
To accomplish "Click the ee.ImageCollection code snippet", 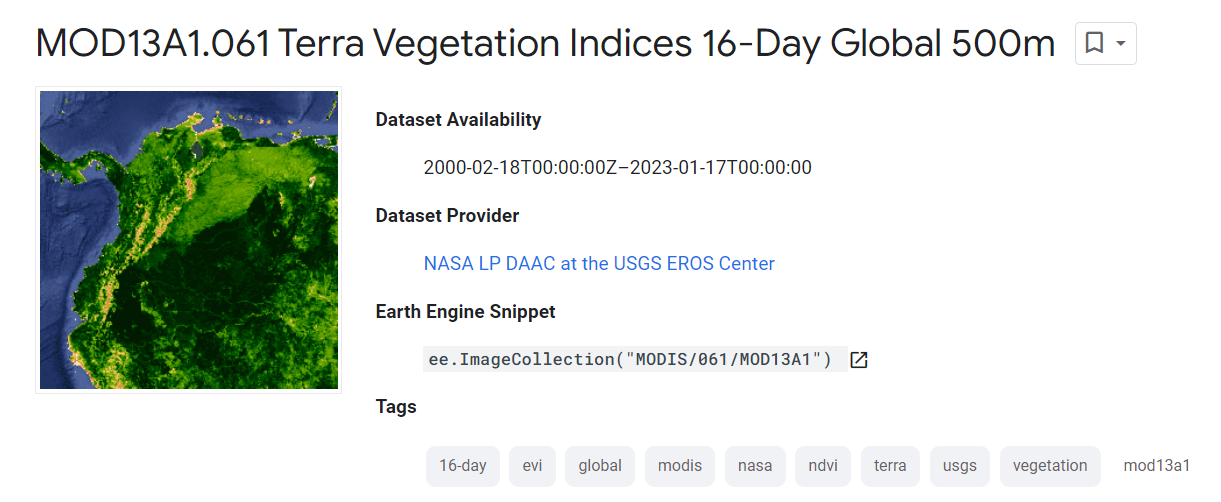I will (x=630, y=360).
